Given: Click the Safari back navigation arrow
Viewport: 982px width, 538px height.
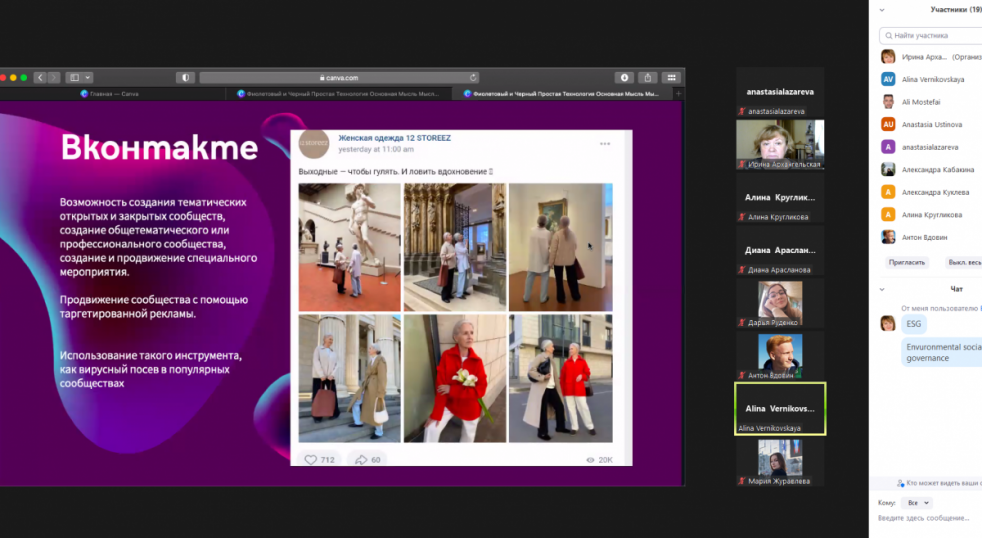Looking at the screenshot, I should click(41, 78).
